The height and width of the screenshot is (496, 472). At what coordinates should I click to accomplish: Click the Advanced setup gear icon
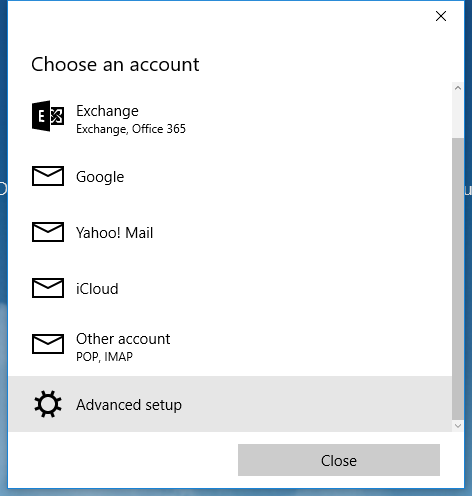(x=48, y=404)
